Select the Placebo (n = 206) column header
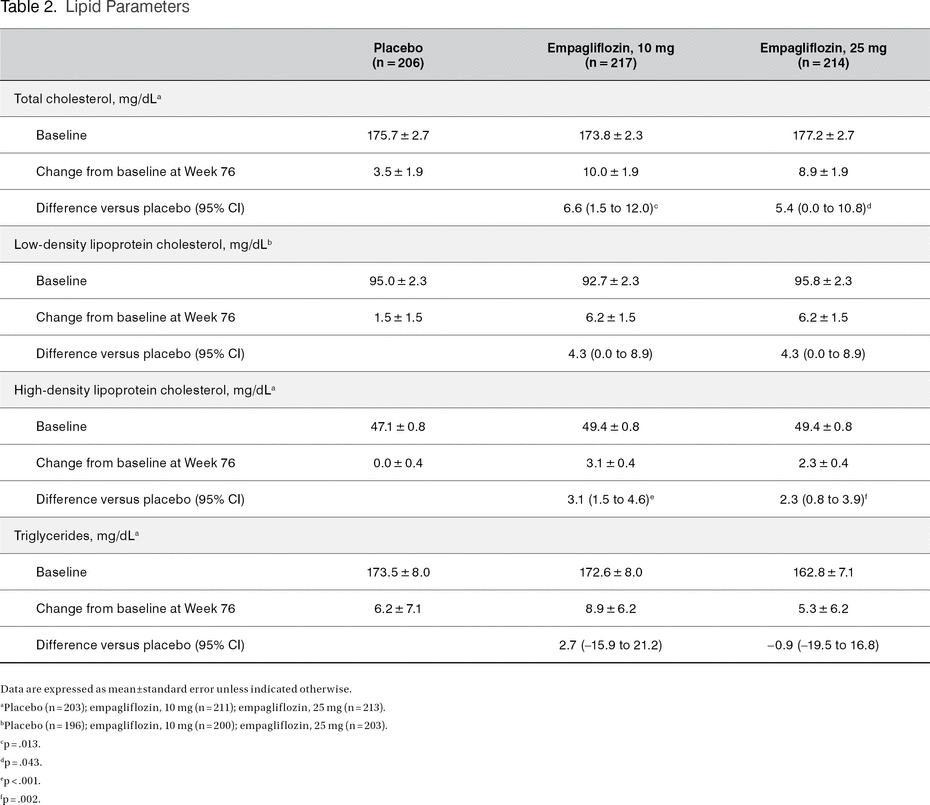The image size is (930, 805). [399, 55]
